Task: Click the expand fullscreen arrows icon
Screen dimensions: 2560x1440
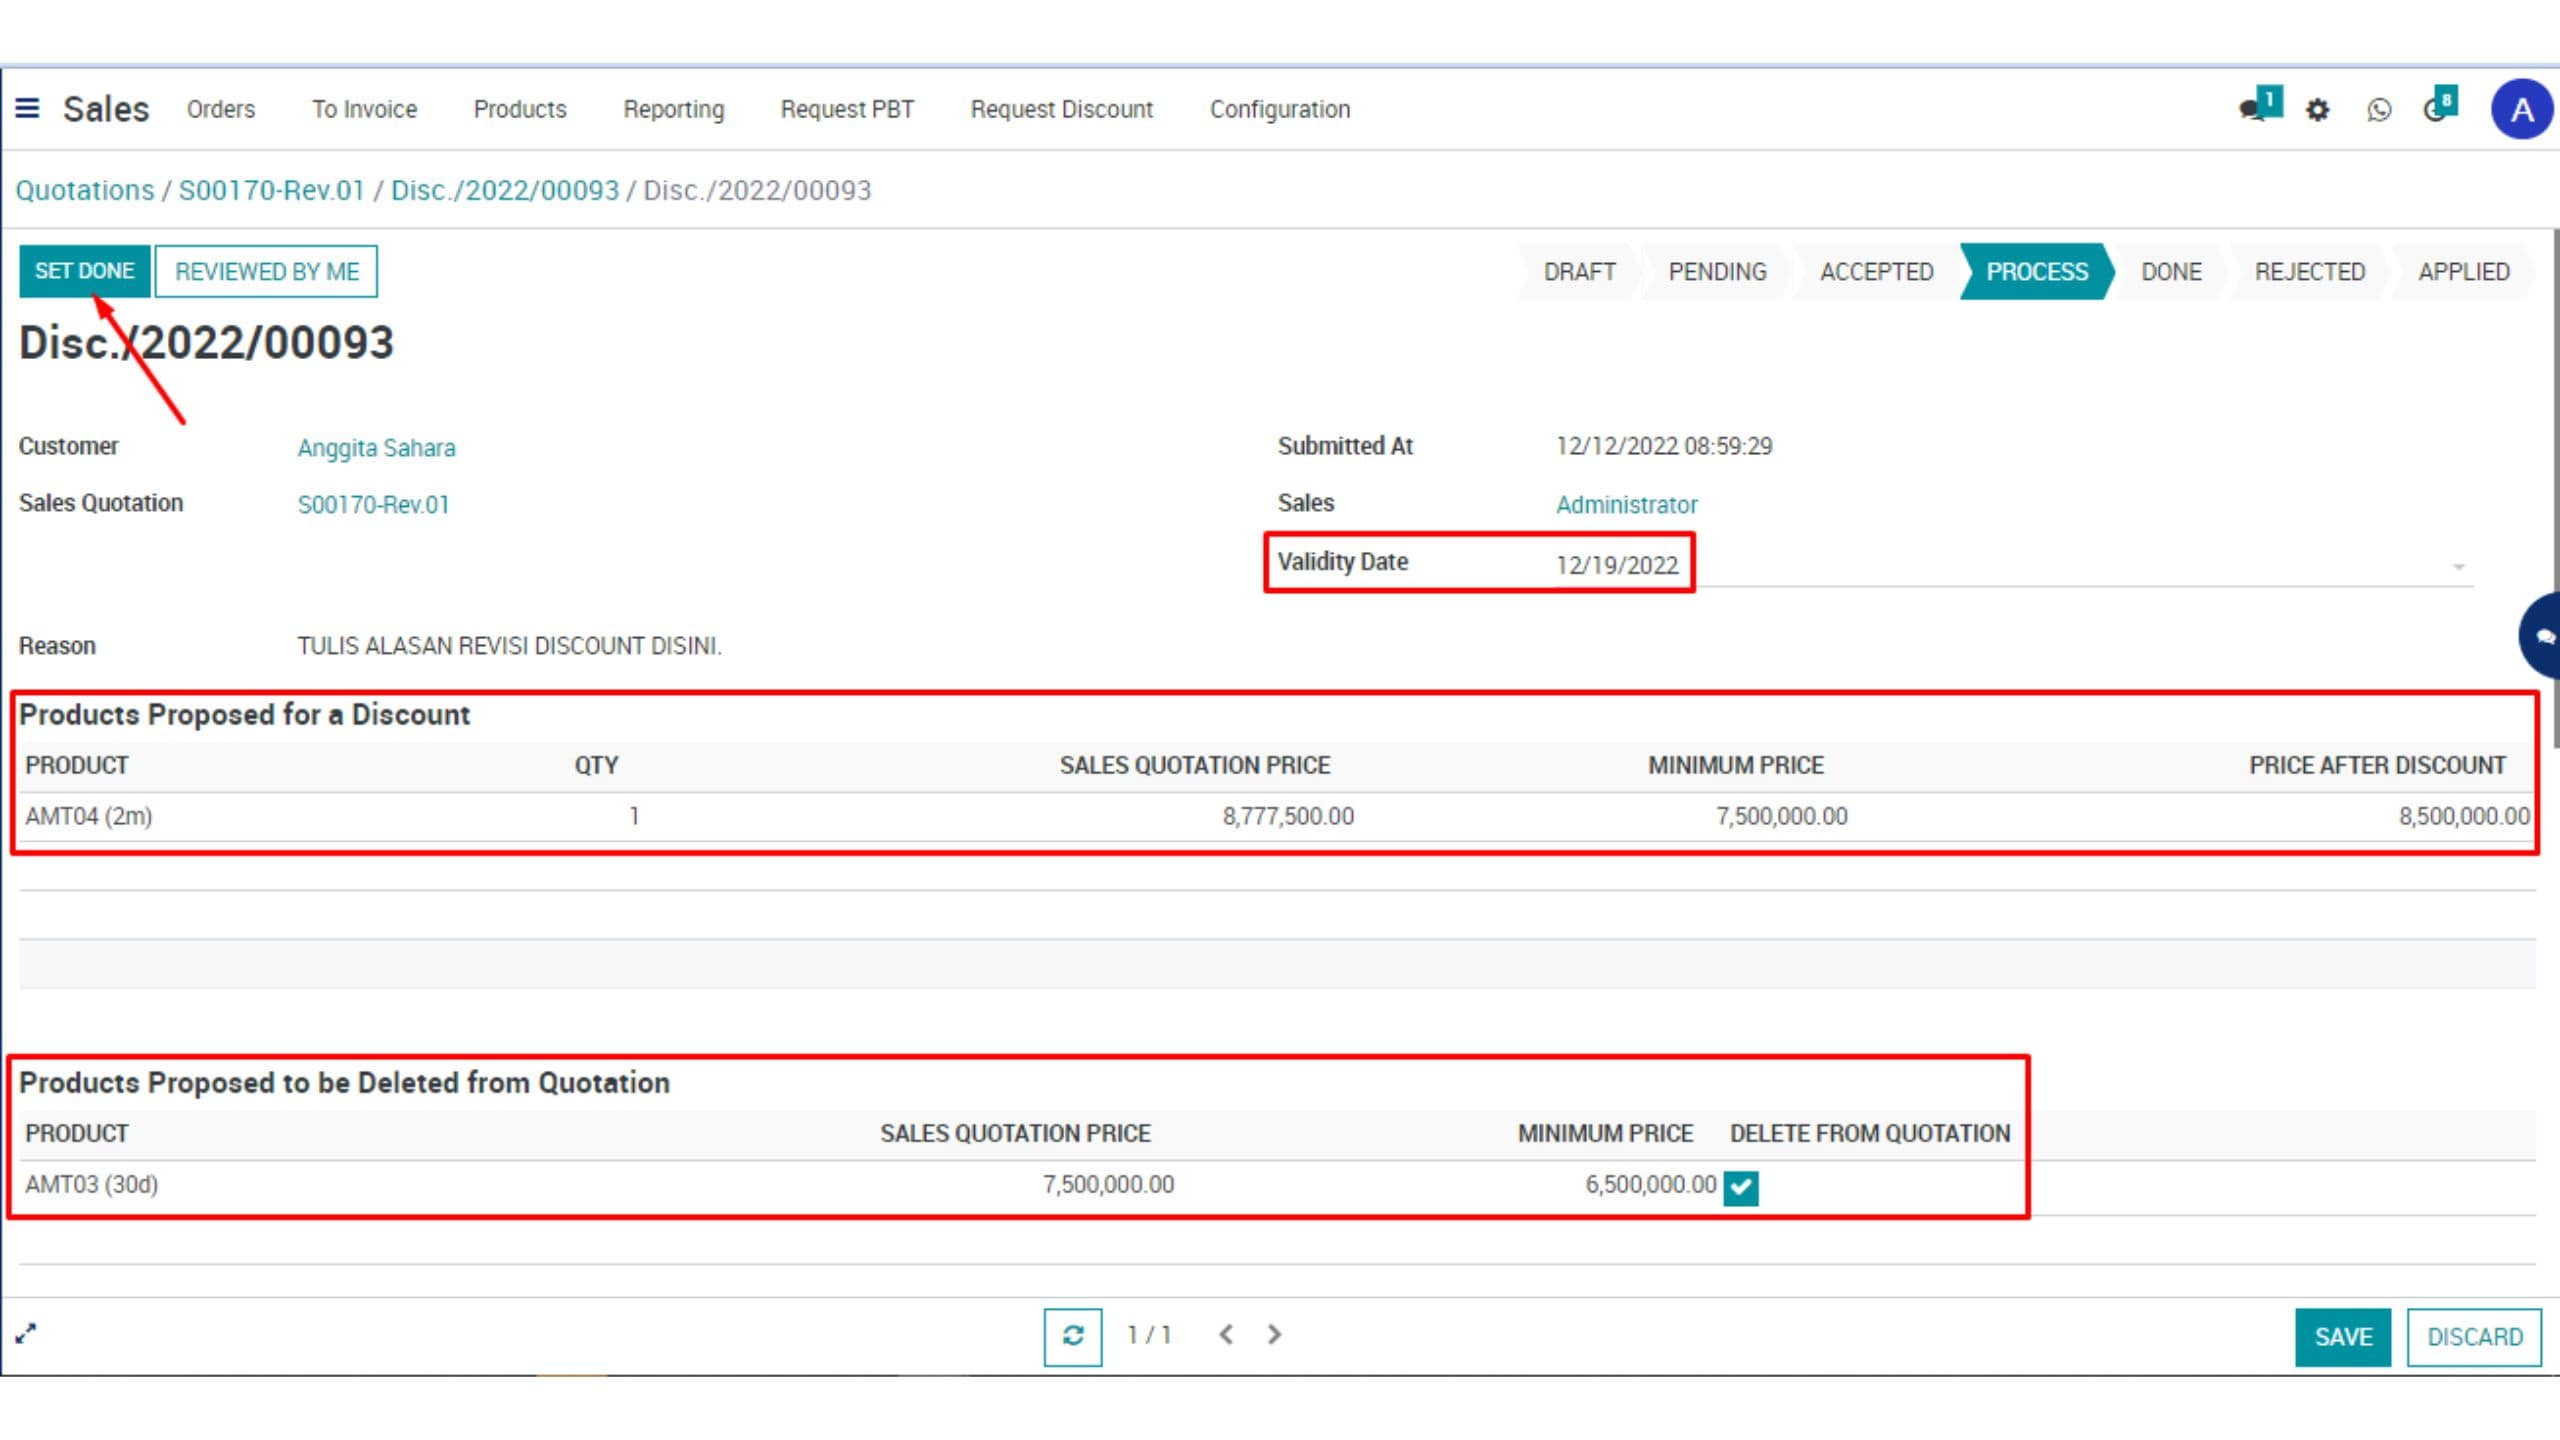Action: 26,1333
